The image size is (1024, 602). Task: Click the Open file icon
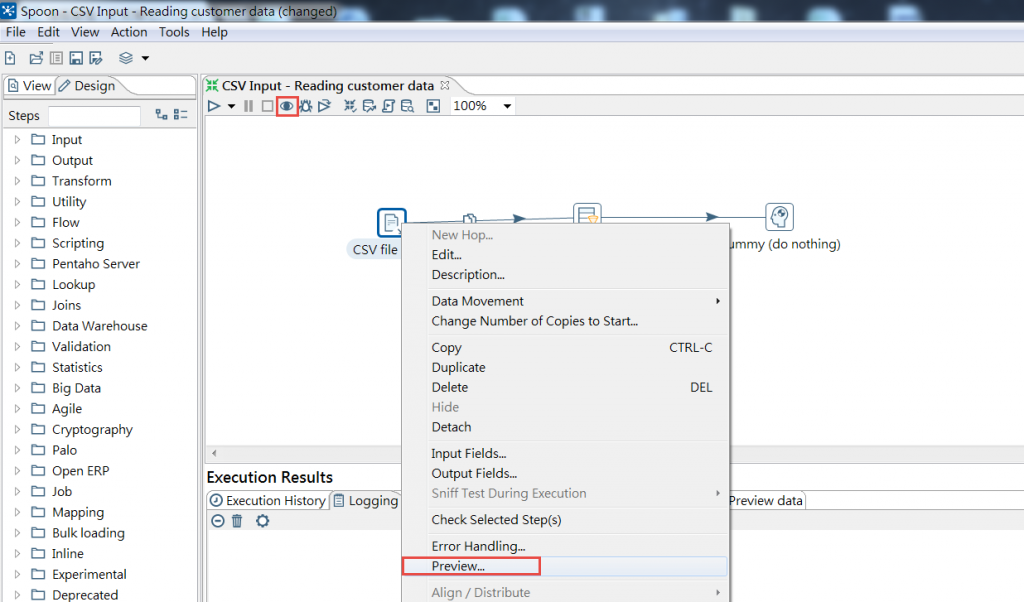point(36,58)
